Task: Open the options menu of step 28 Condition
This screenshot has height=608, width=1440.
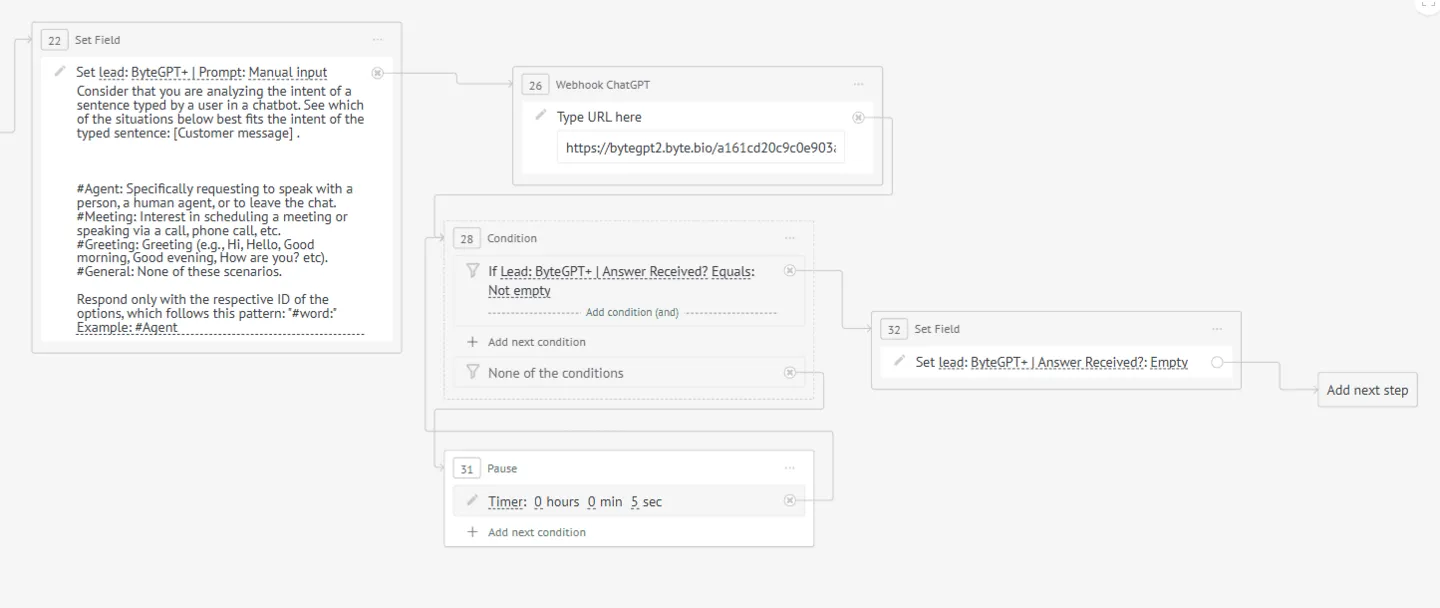Action: click(x=790, y=238)
